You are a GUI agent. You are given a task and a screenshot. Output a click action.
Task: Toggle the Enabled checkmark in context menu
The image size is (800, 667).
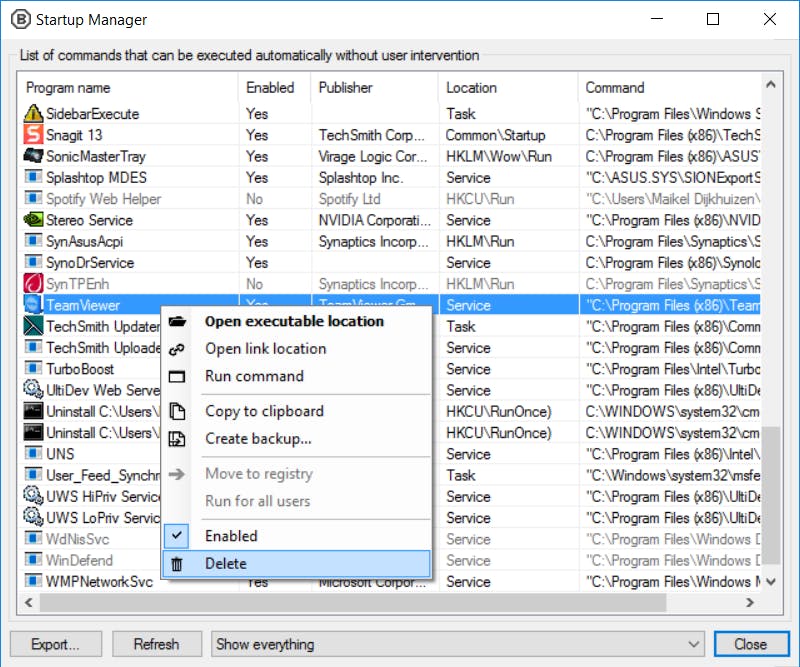[x=177, y=536]
